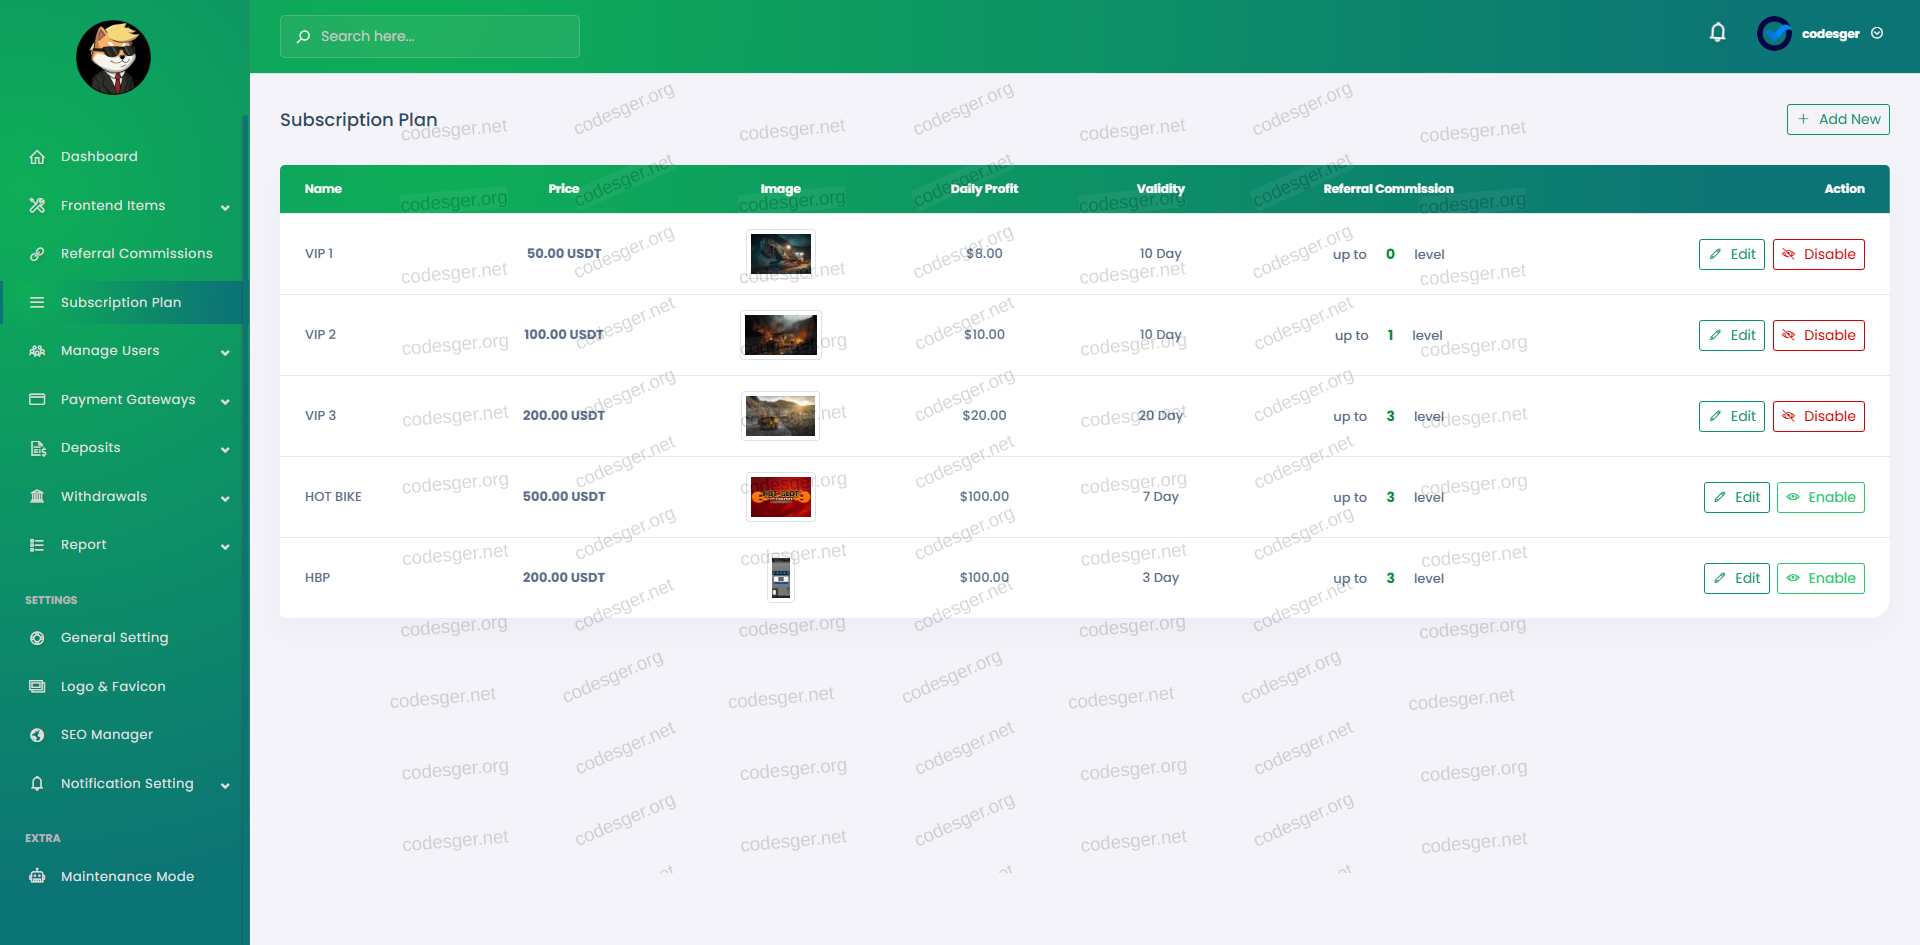
Task: Disable the VIP 3 subscription plan
Action: click(1818, 416)
